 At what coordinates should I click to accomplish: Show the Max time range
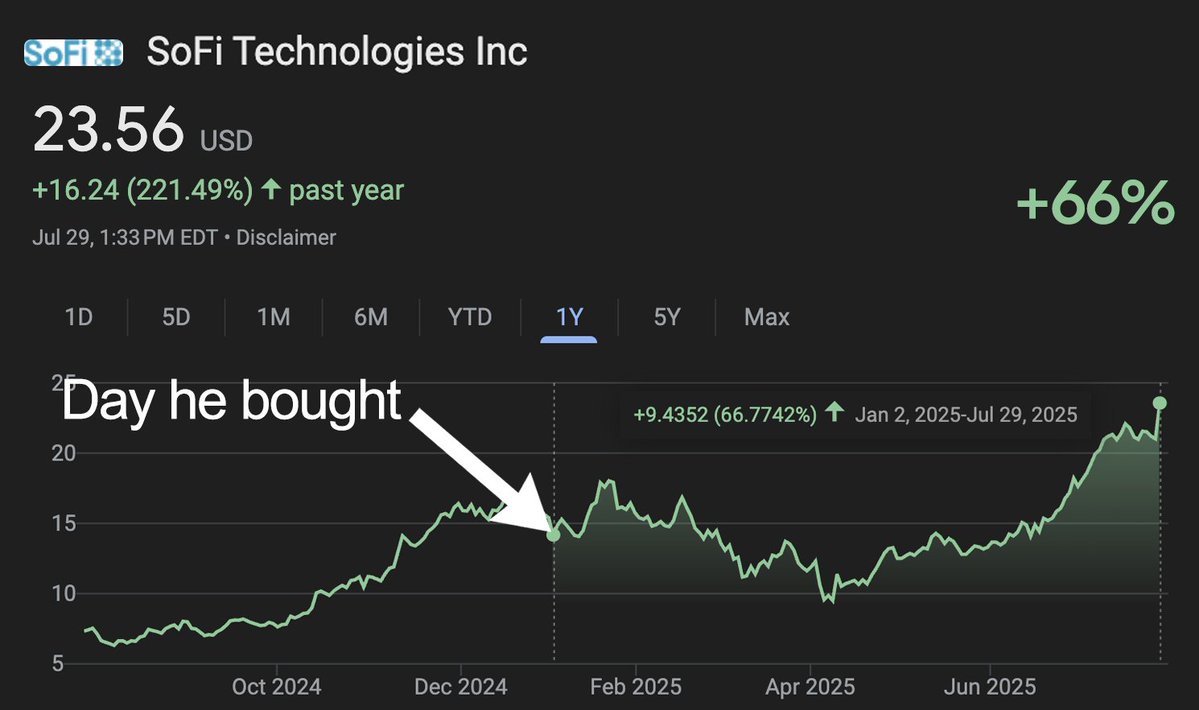point(766,318)
